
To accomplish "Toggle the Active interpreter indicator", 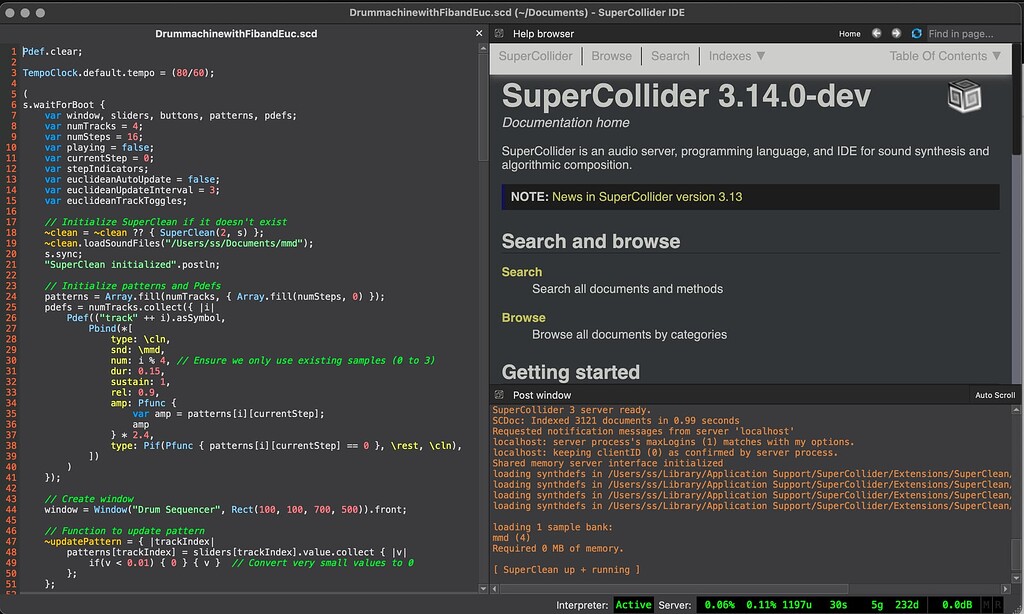I will (x=634, y=604).
